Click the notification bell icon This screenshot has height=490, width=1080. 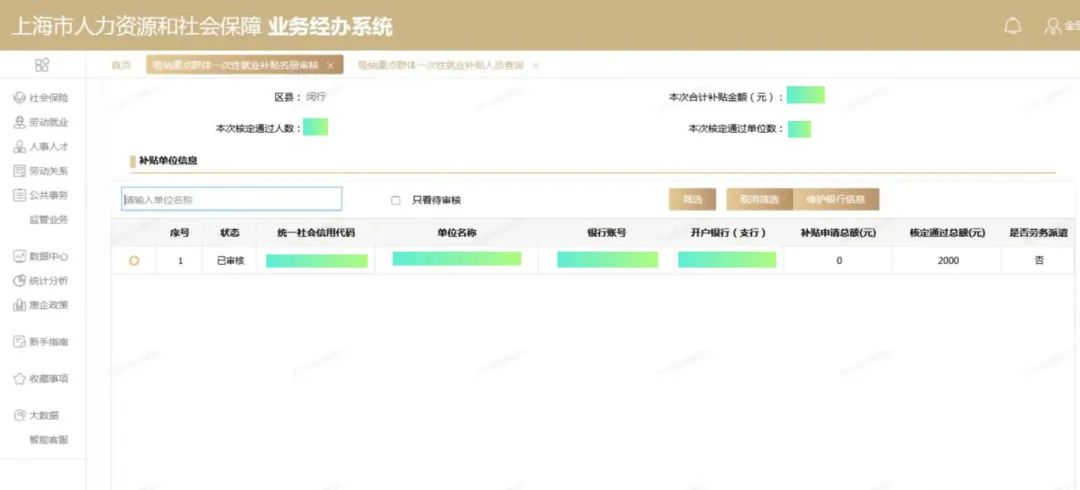point(1013,26)
